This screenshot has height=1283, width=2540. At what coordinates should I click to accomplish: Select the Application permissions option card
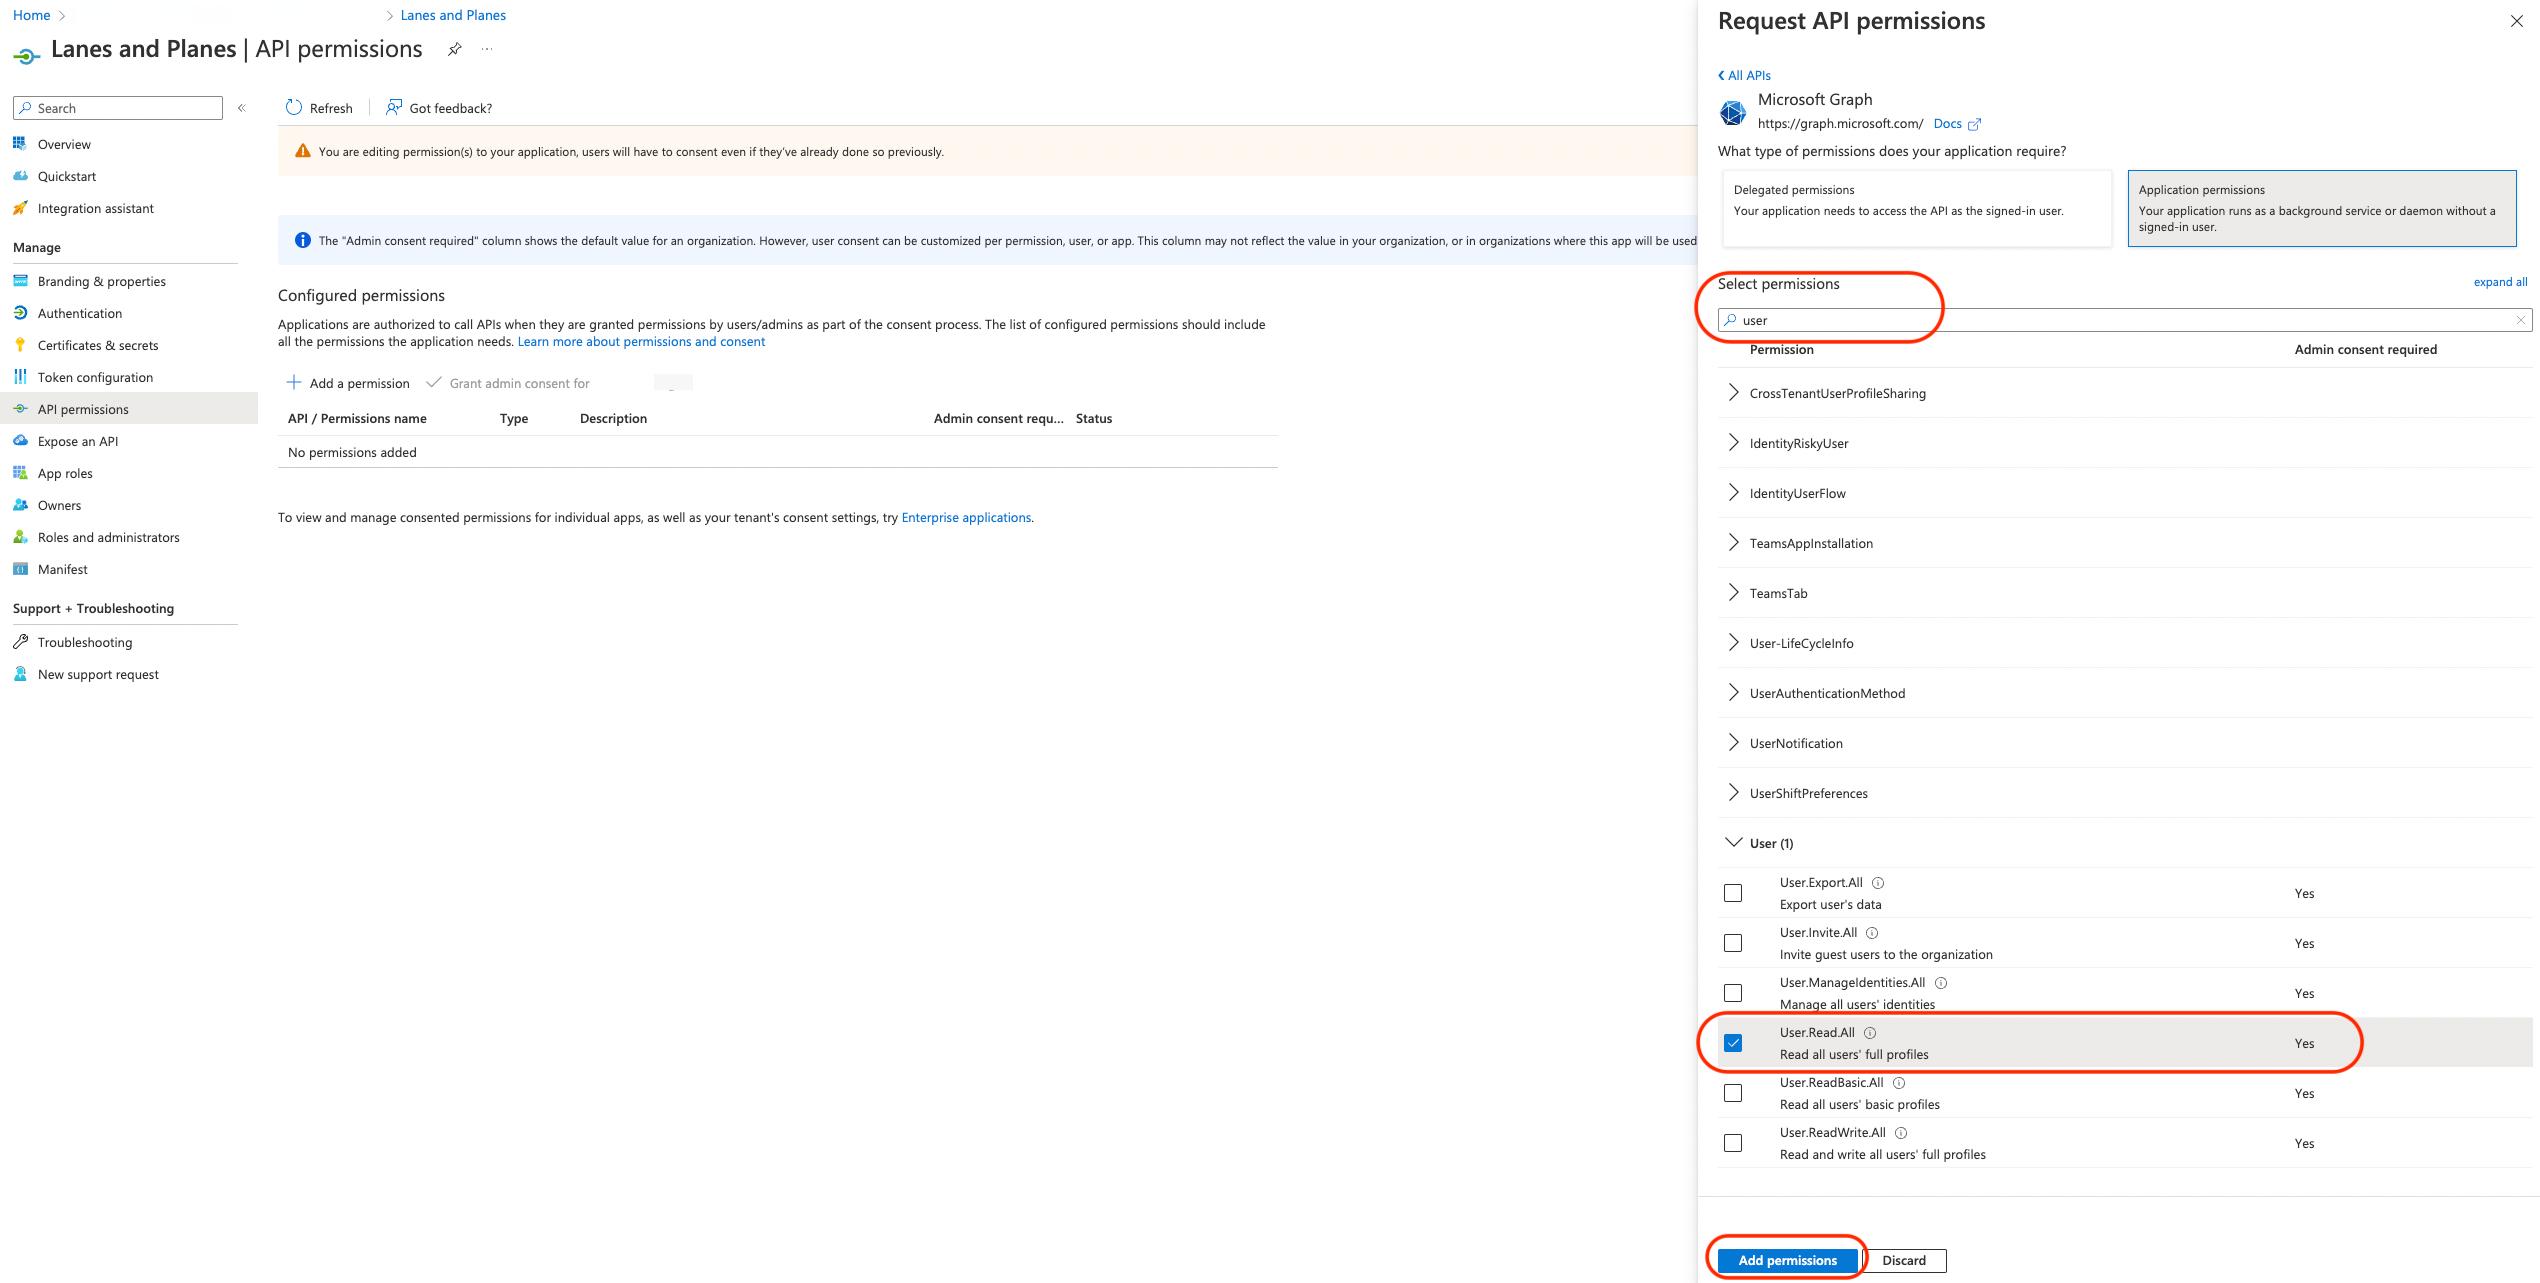click(x=2322, y=208)
